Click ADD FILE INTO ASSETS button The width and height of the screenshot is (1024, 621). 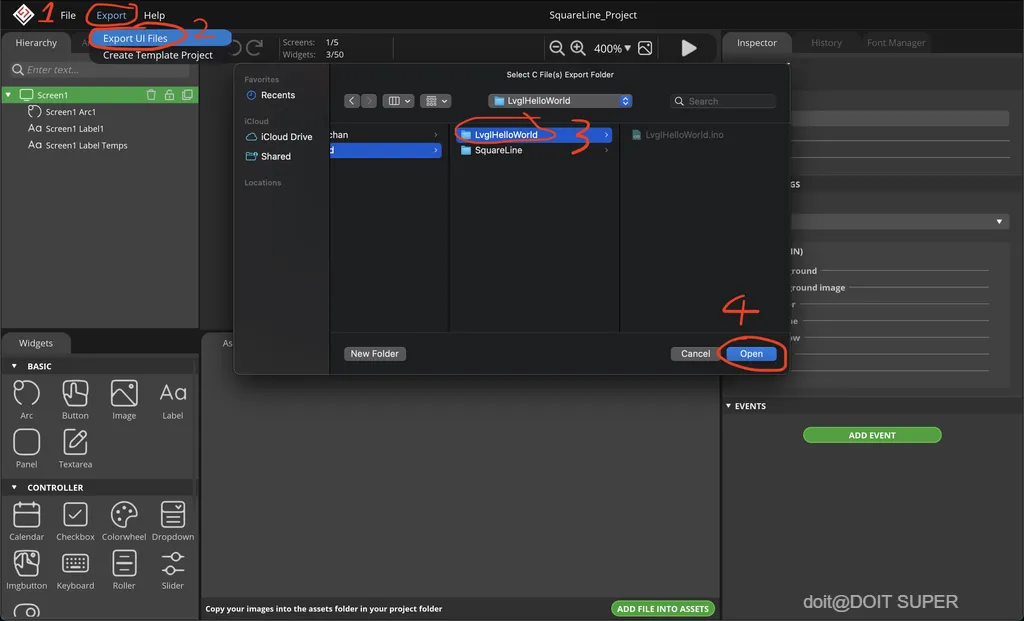[662, 609]
